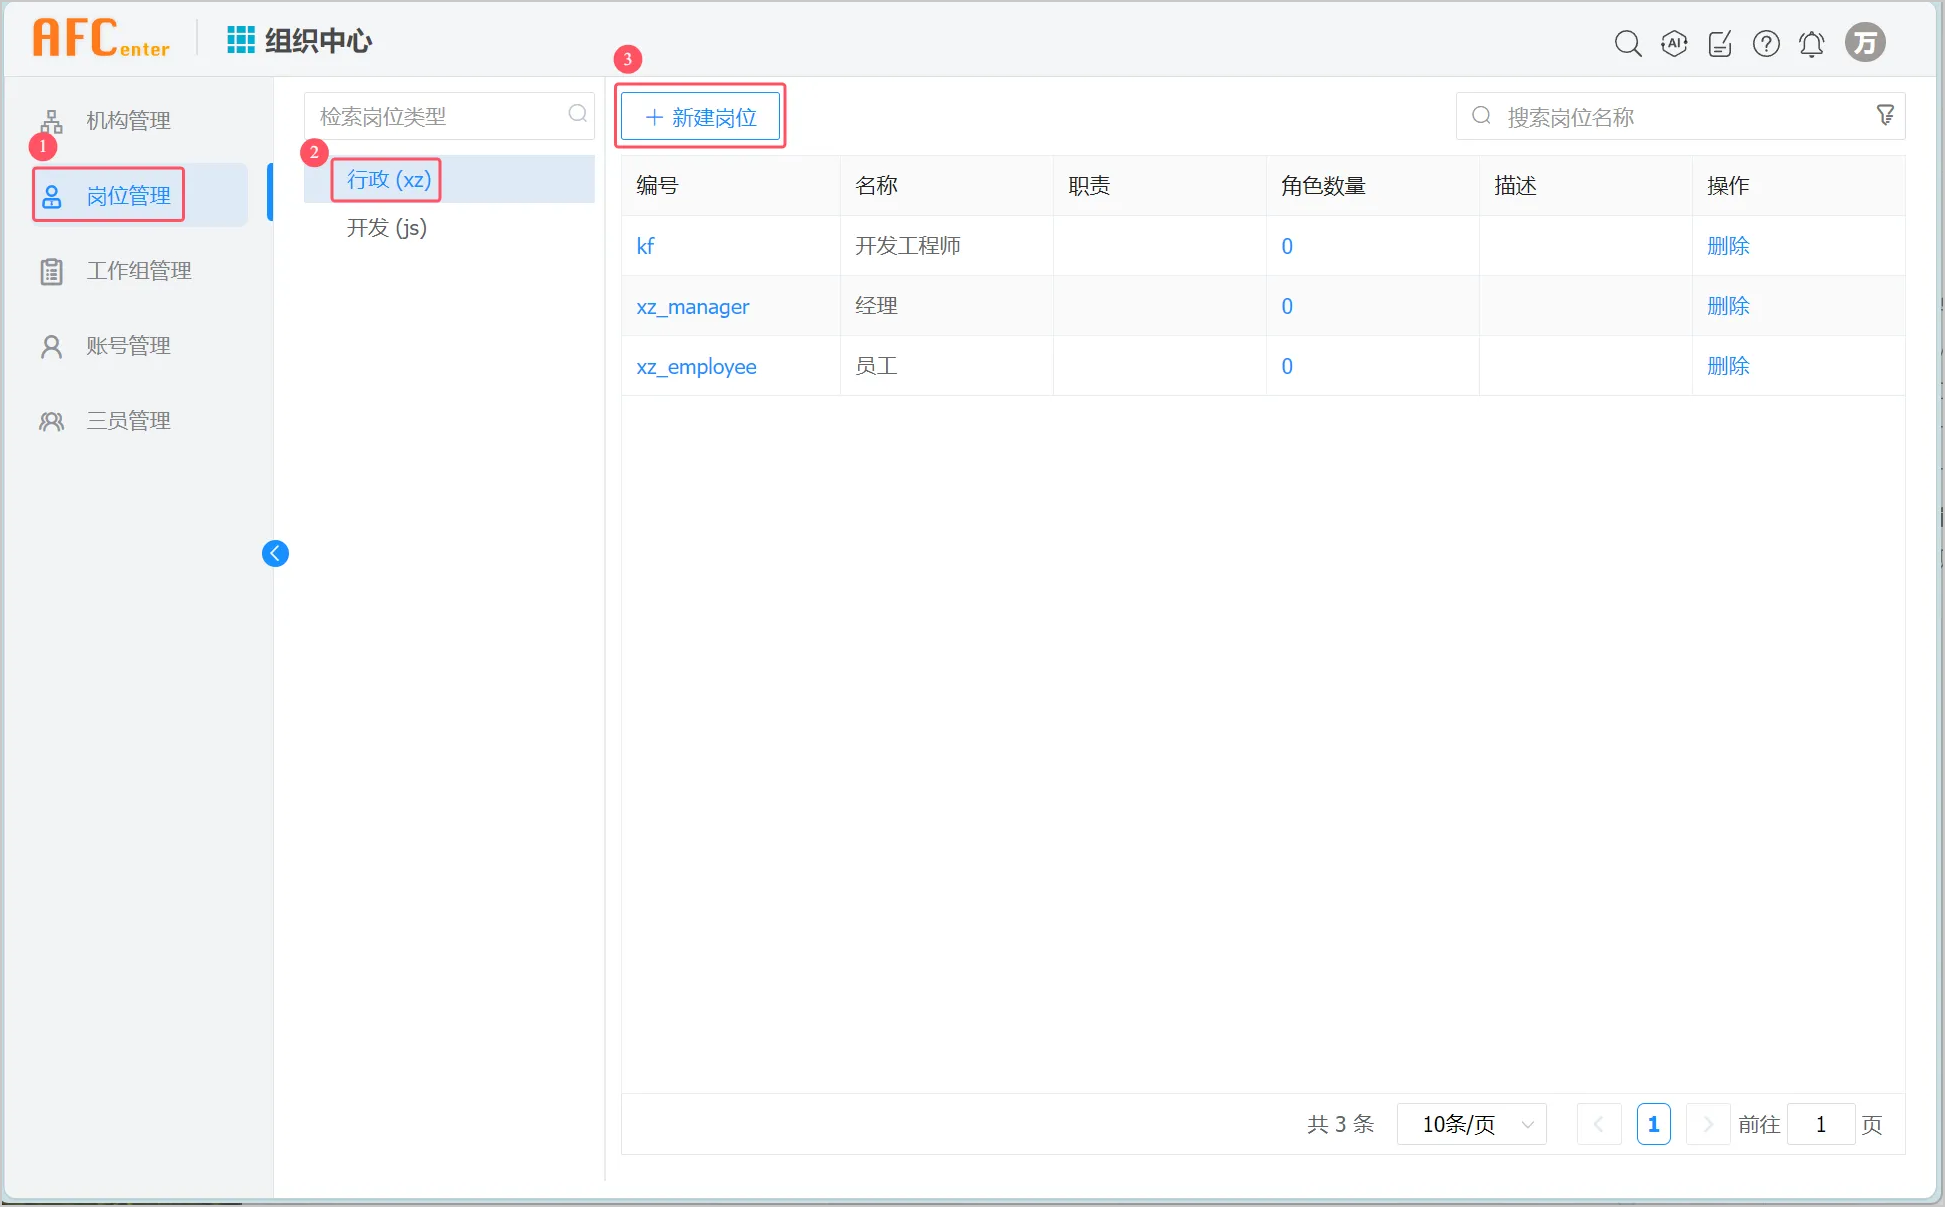1945x1207 pixels.
Task: Open the AI assistant icon
Action: (1674, 43)
